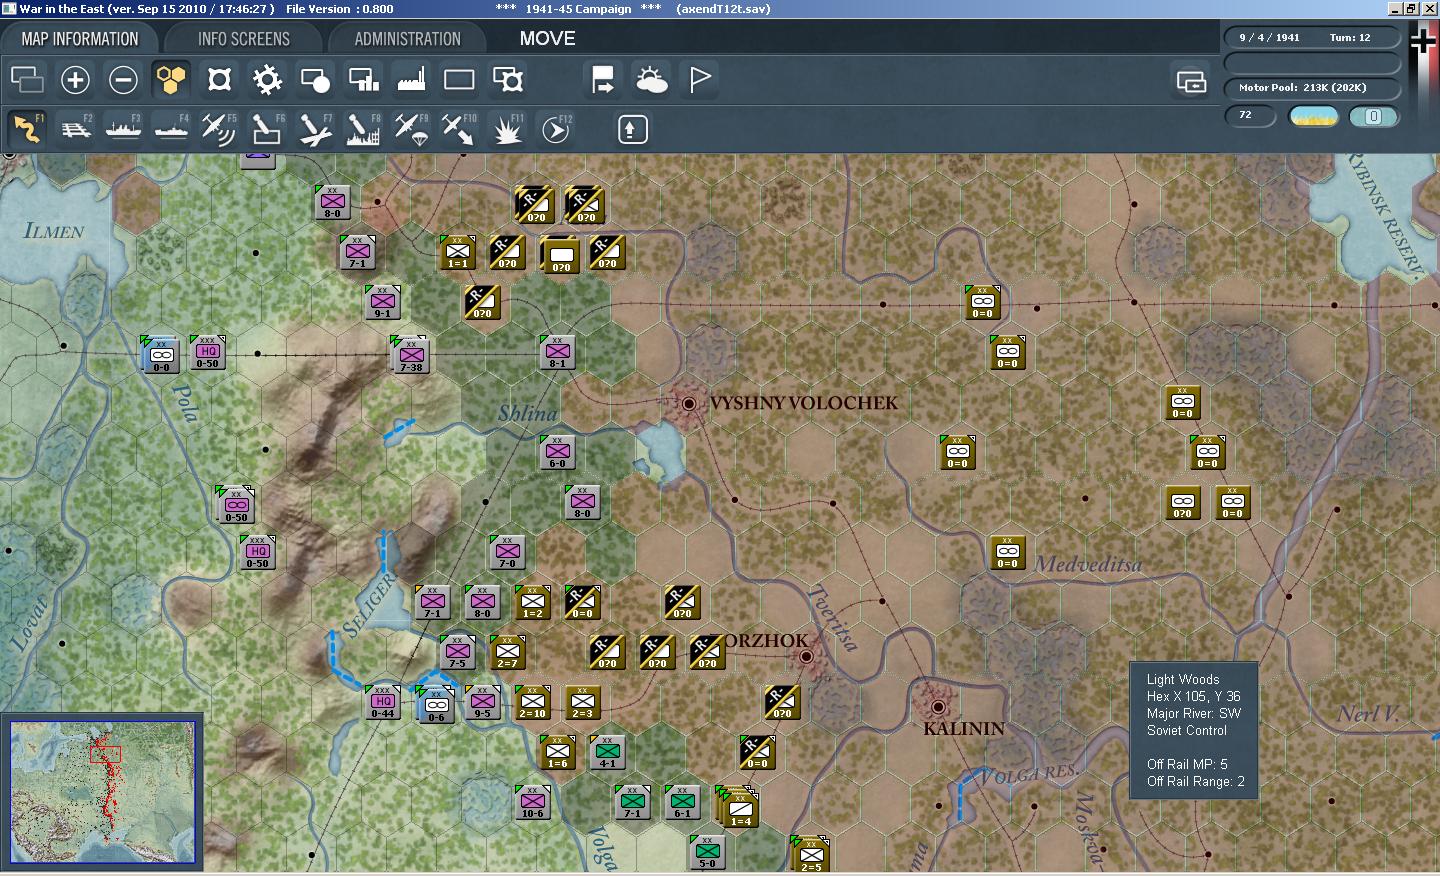
Task: Select the 10-6 infantry unit counter
Action: 533,802
